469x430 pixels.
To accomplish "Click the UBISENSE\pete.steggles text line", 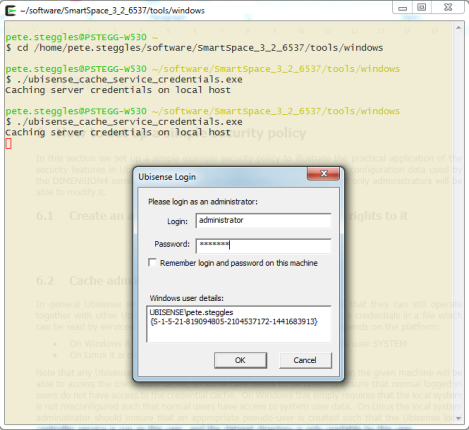I will [191, 312].
